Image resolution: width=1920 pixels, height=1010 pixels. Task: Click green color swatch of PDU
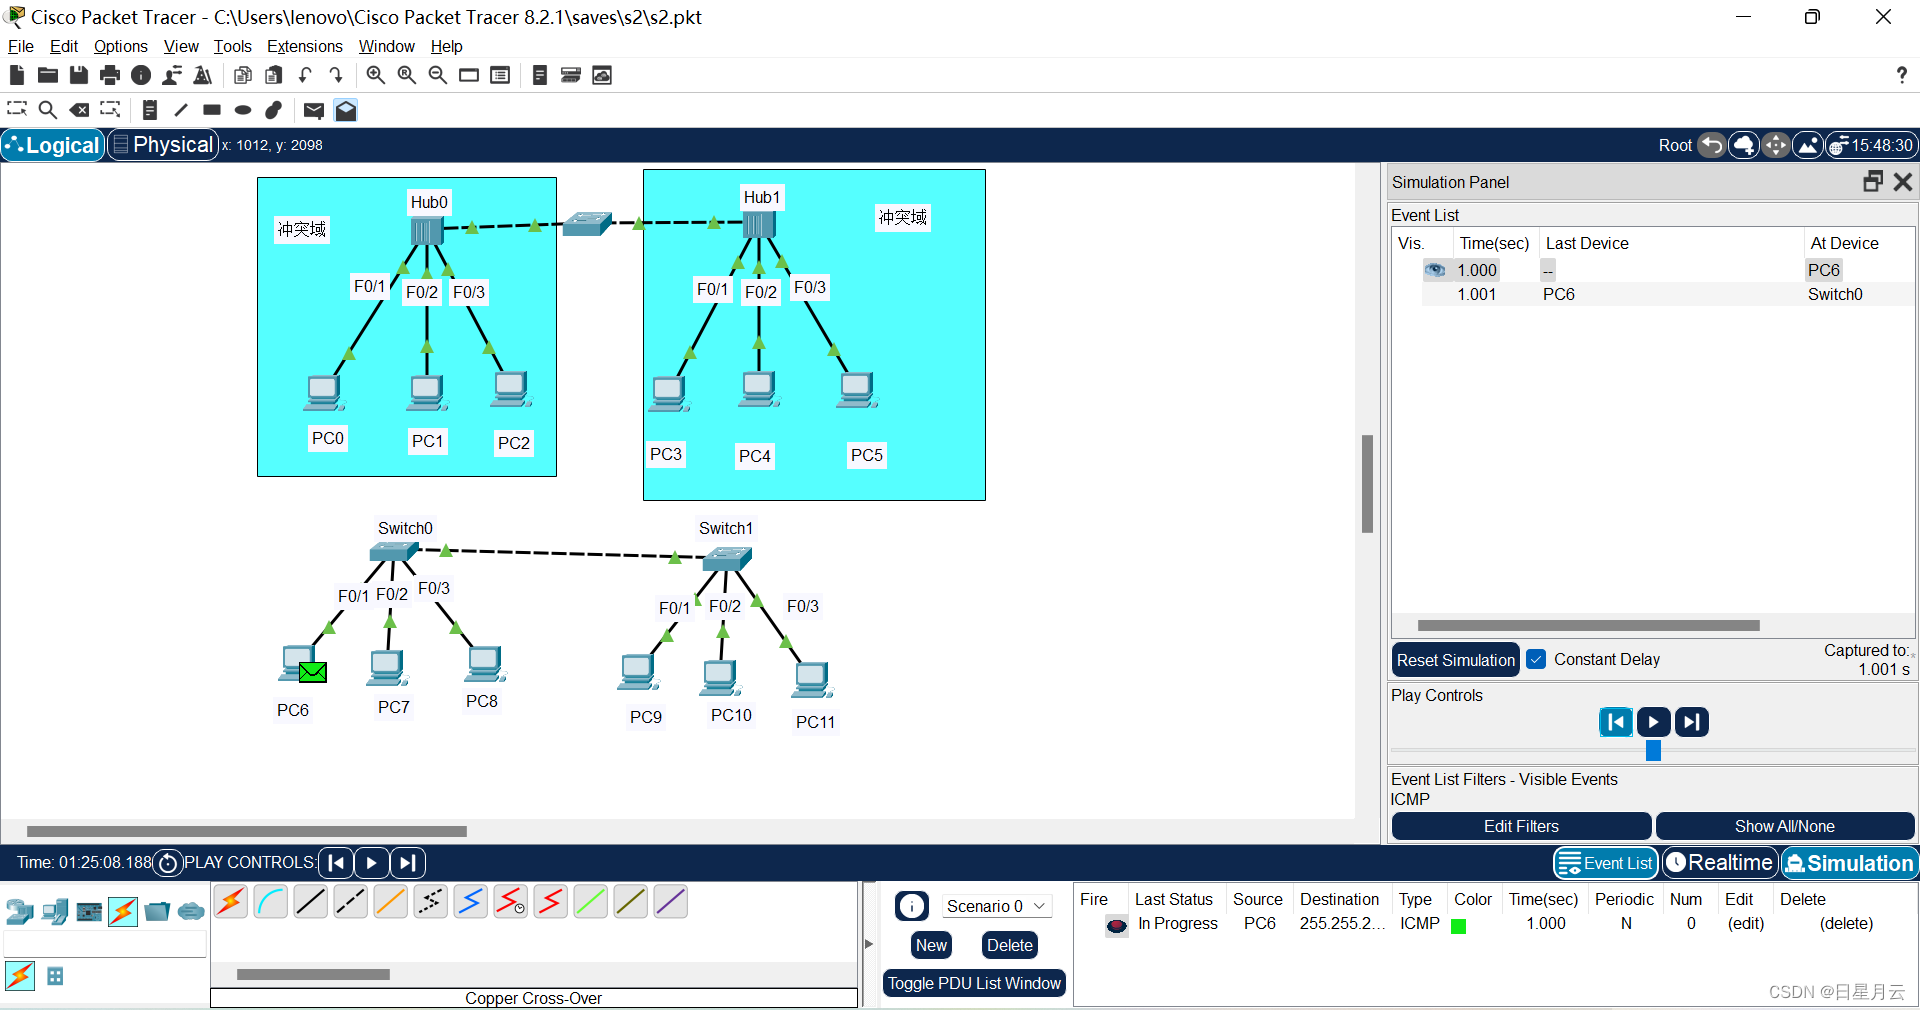coord(1458,926)
